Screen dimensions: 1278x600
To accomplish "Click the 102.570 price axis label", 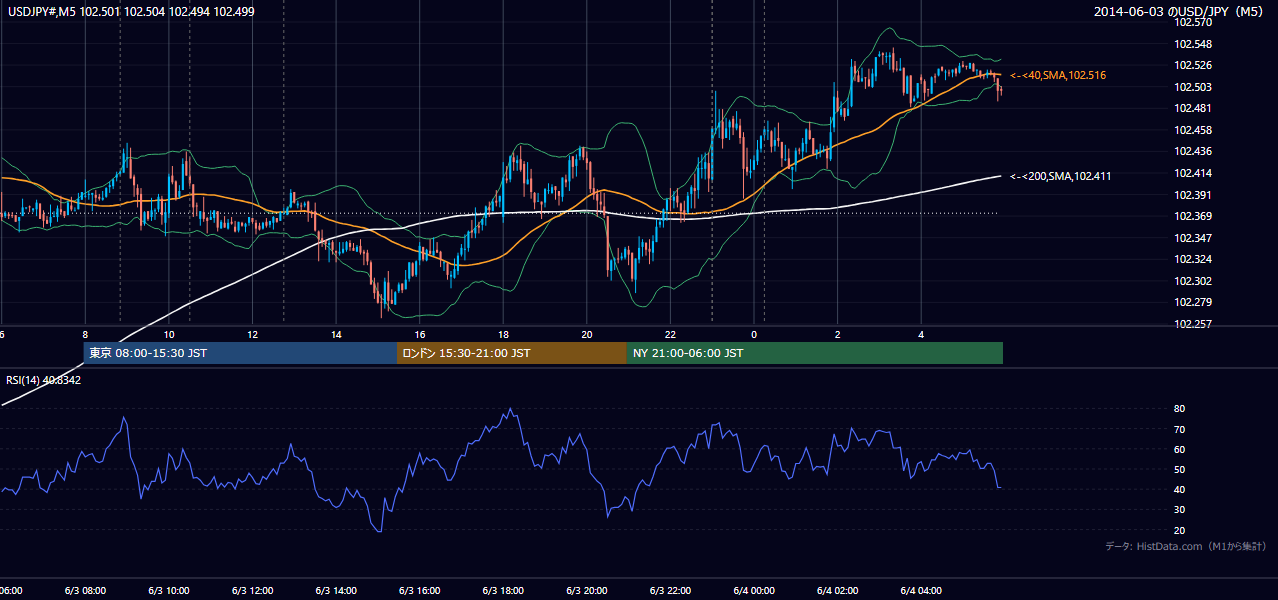I will click(x=1191, y=22).
